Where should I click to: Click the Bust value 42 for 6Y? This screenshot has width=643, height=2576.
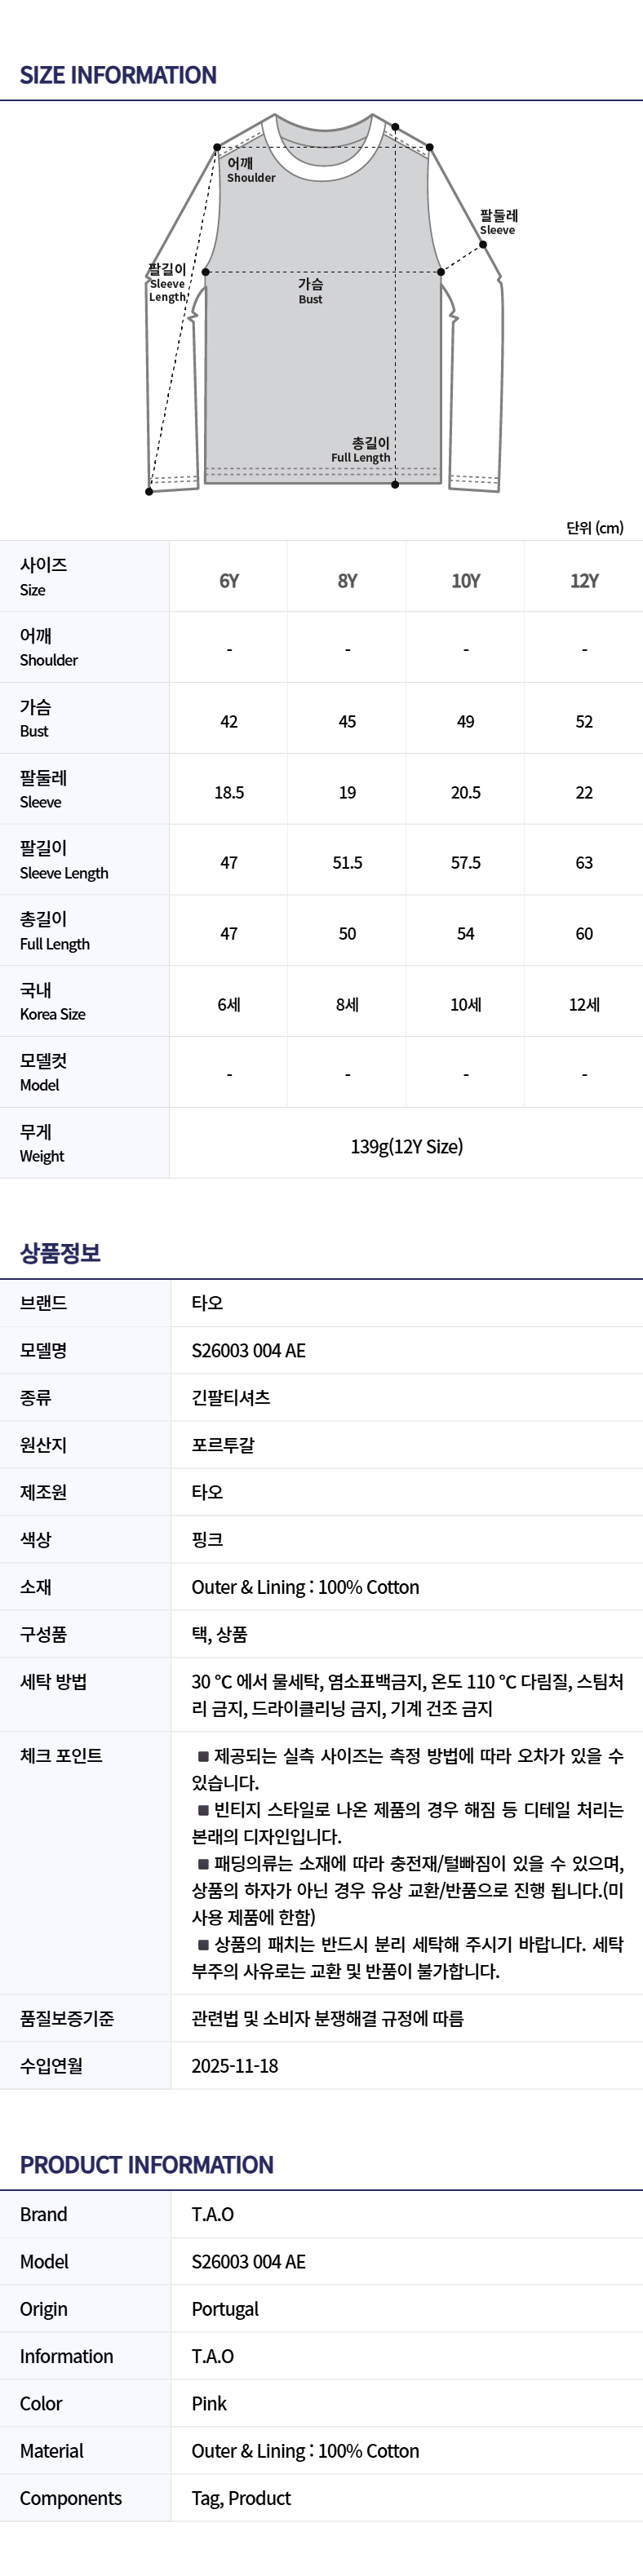[229, 722]
